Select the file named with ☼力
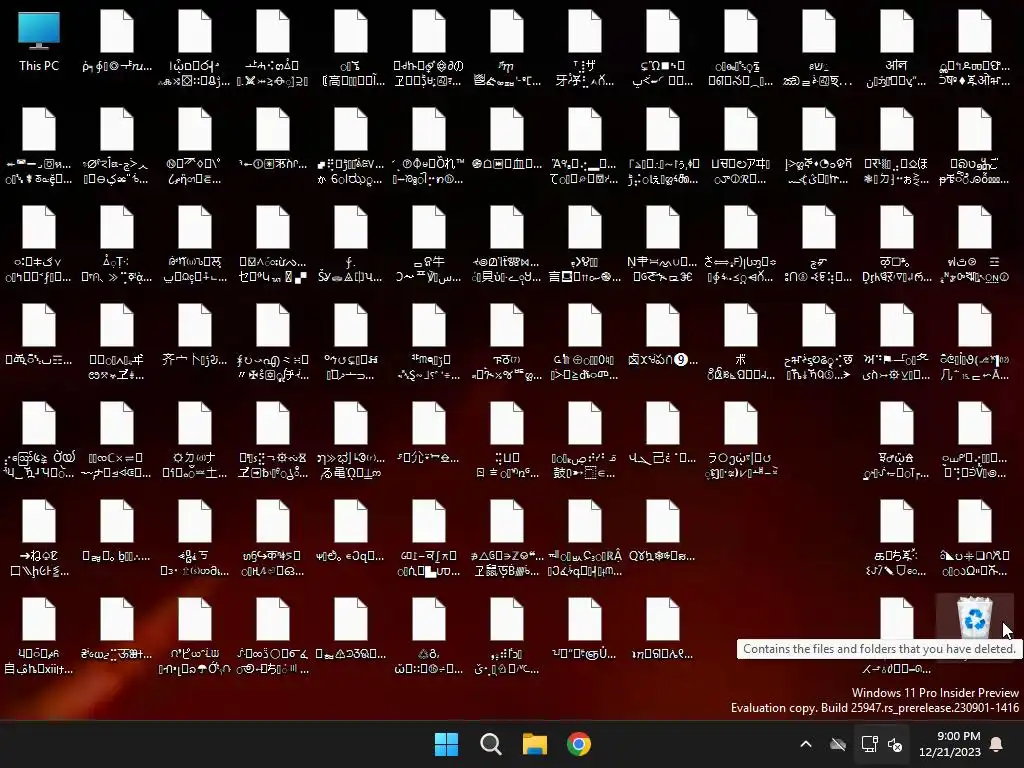The height and width of the screenshot is (768, 1024). click(195, 441)
